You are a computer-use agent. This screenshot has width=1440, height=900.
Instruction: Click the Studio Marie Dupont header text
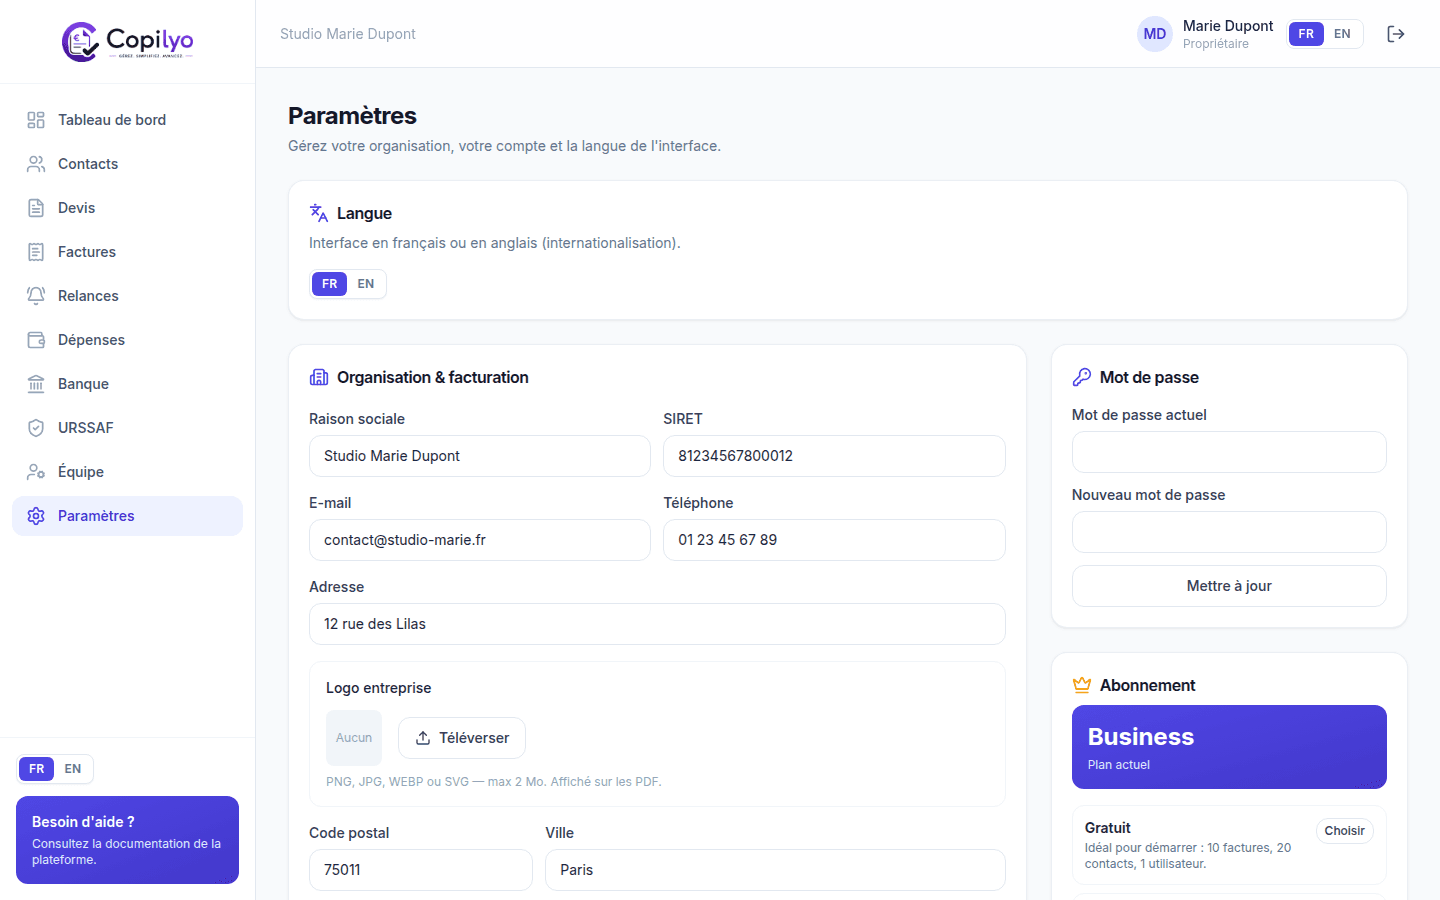tap(348, 34)
